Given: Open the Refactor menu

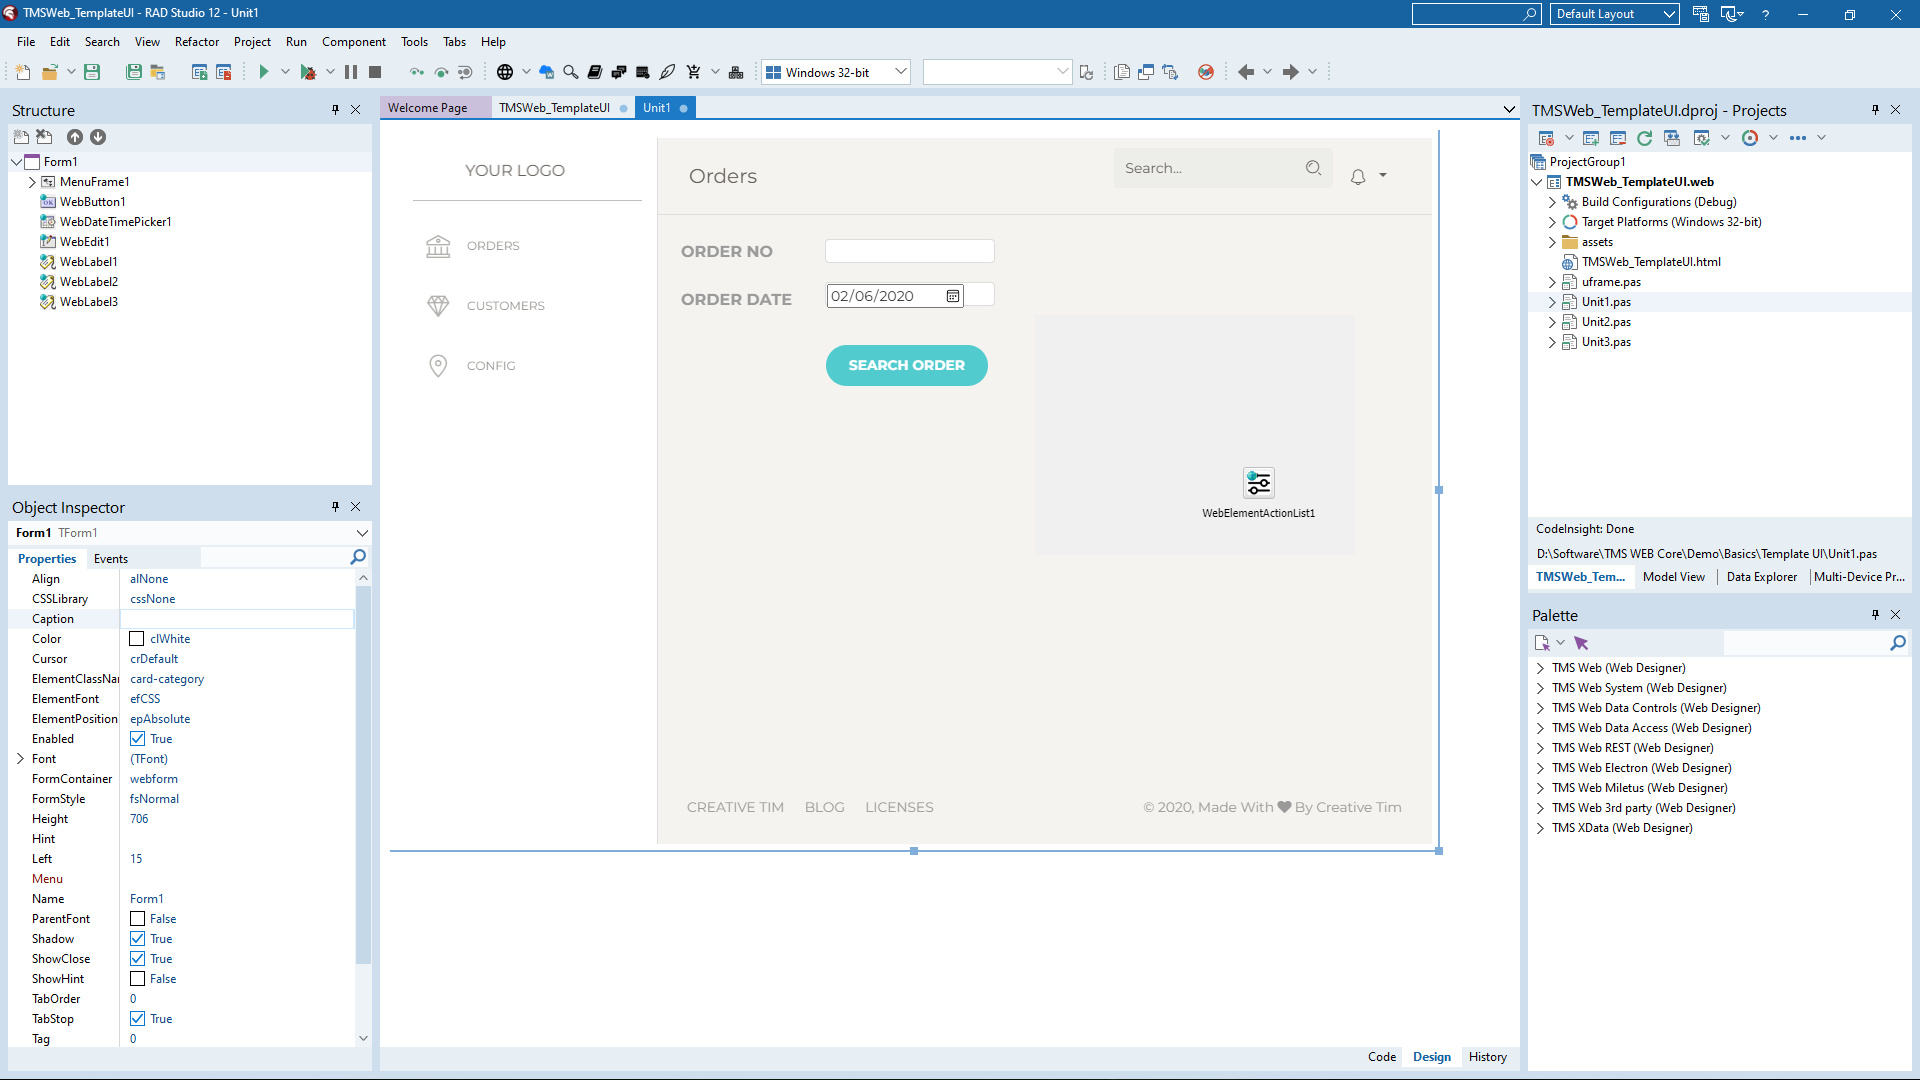Looking at the screenshot, I should click(x=196, y=42).
